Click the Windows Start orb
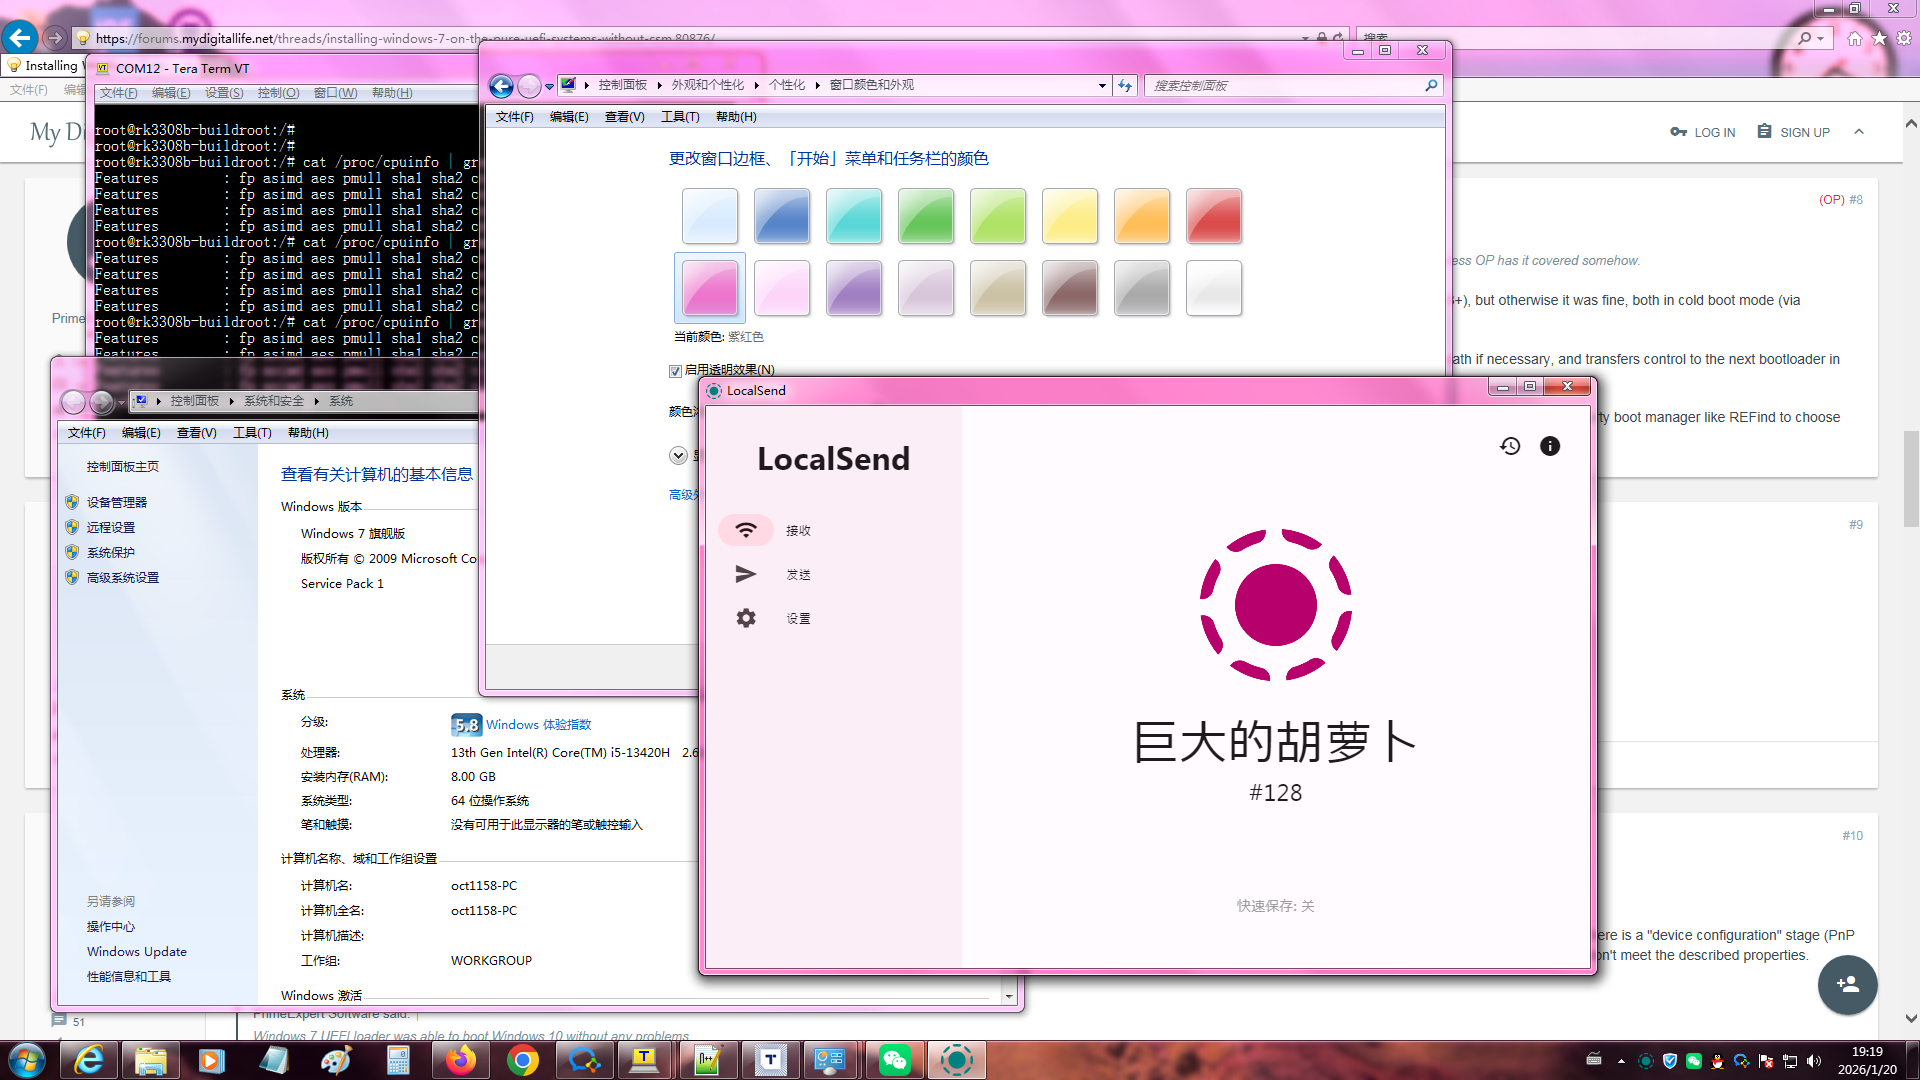1920x1080 pixels. tap(26, 1060)
